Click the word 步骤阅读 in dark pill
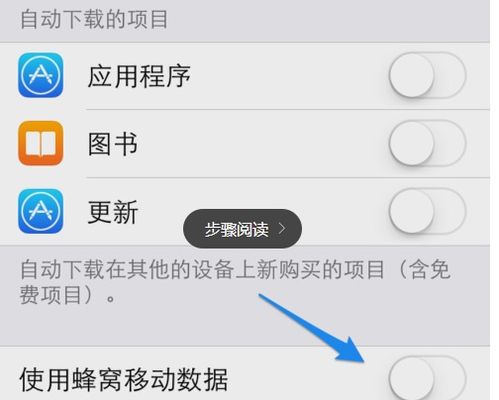This screenshot has width=499, height=400. pos(236,229)
